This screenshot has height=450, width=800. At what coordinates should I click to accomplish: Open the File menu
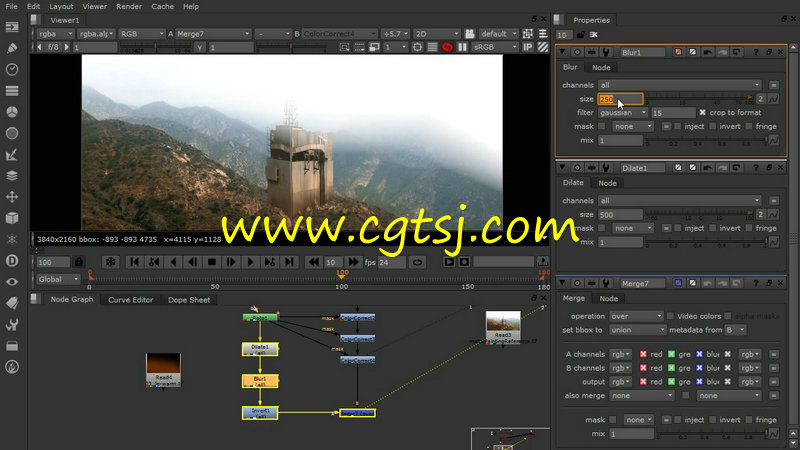coord(11,6)
